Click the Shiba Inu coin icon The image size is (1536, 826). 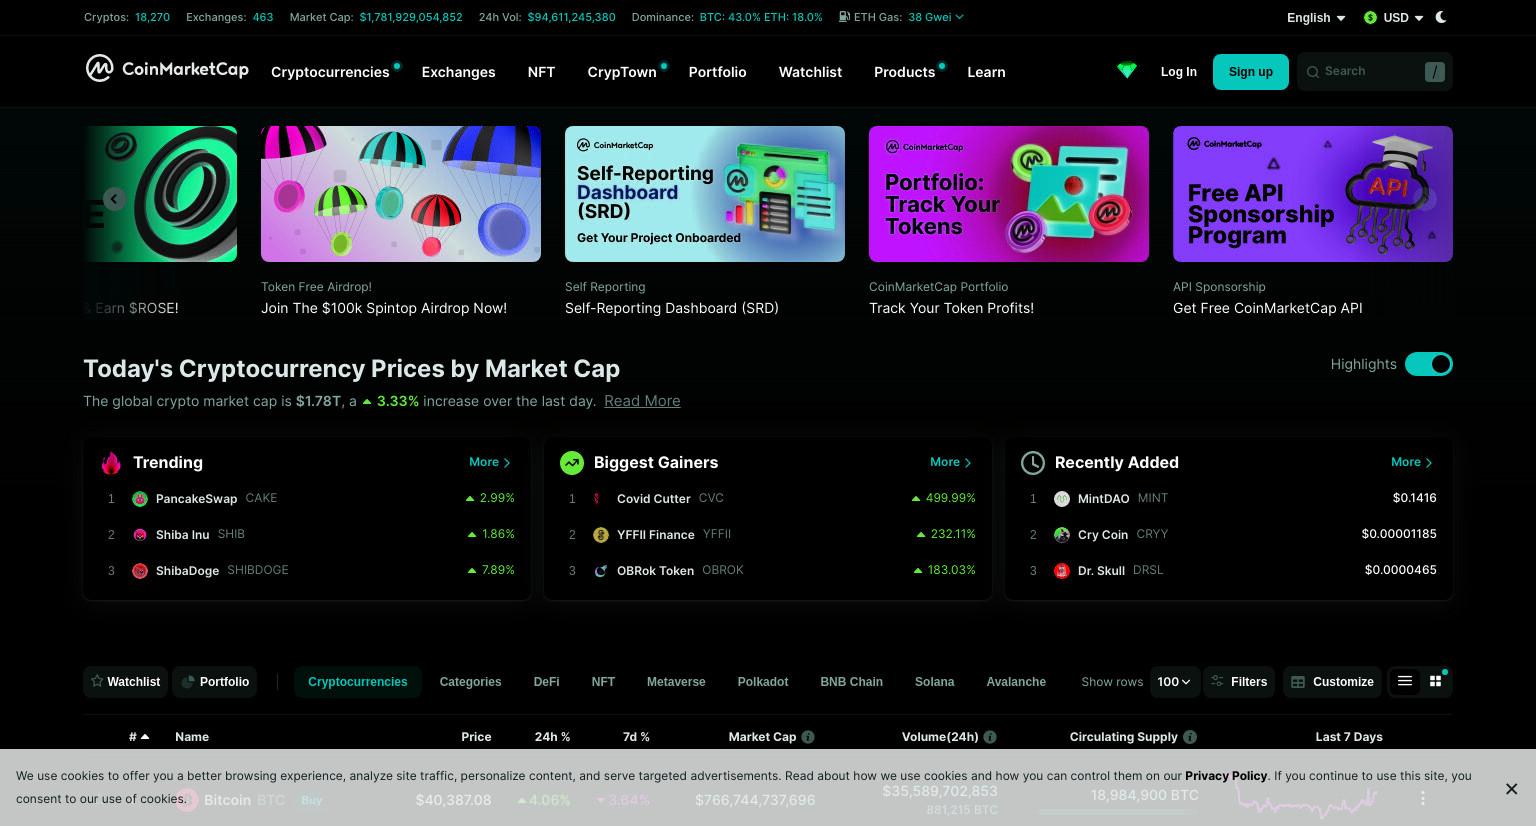[140, 534]
